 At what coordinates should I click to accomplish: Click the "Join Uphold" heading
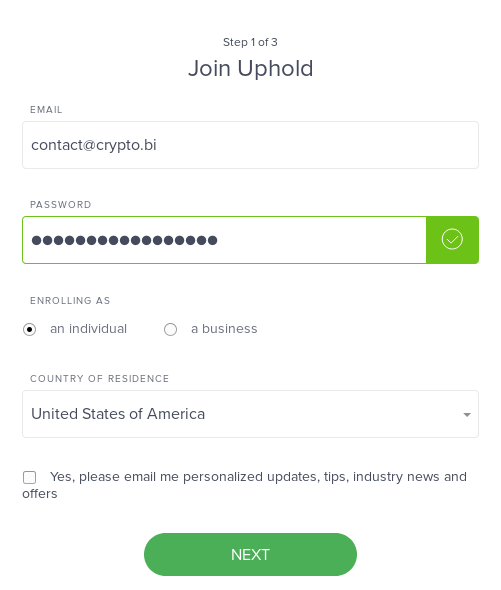coord(250,68)
